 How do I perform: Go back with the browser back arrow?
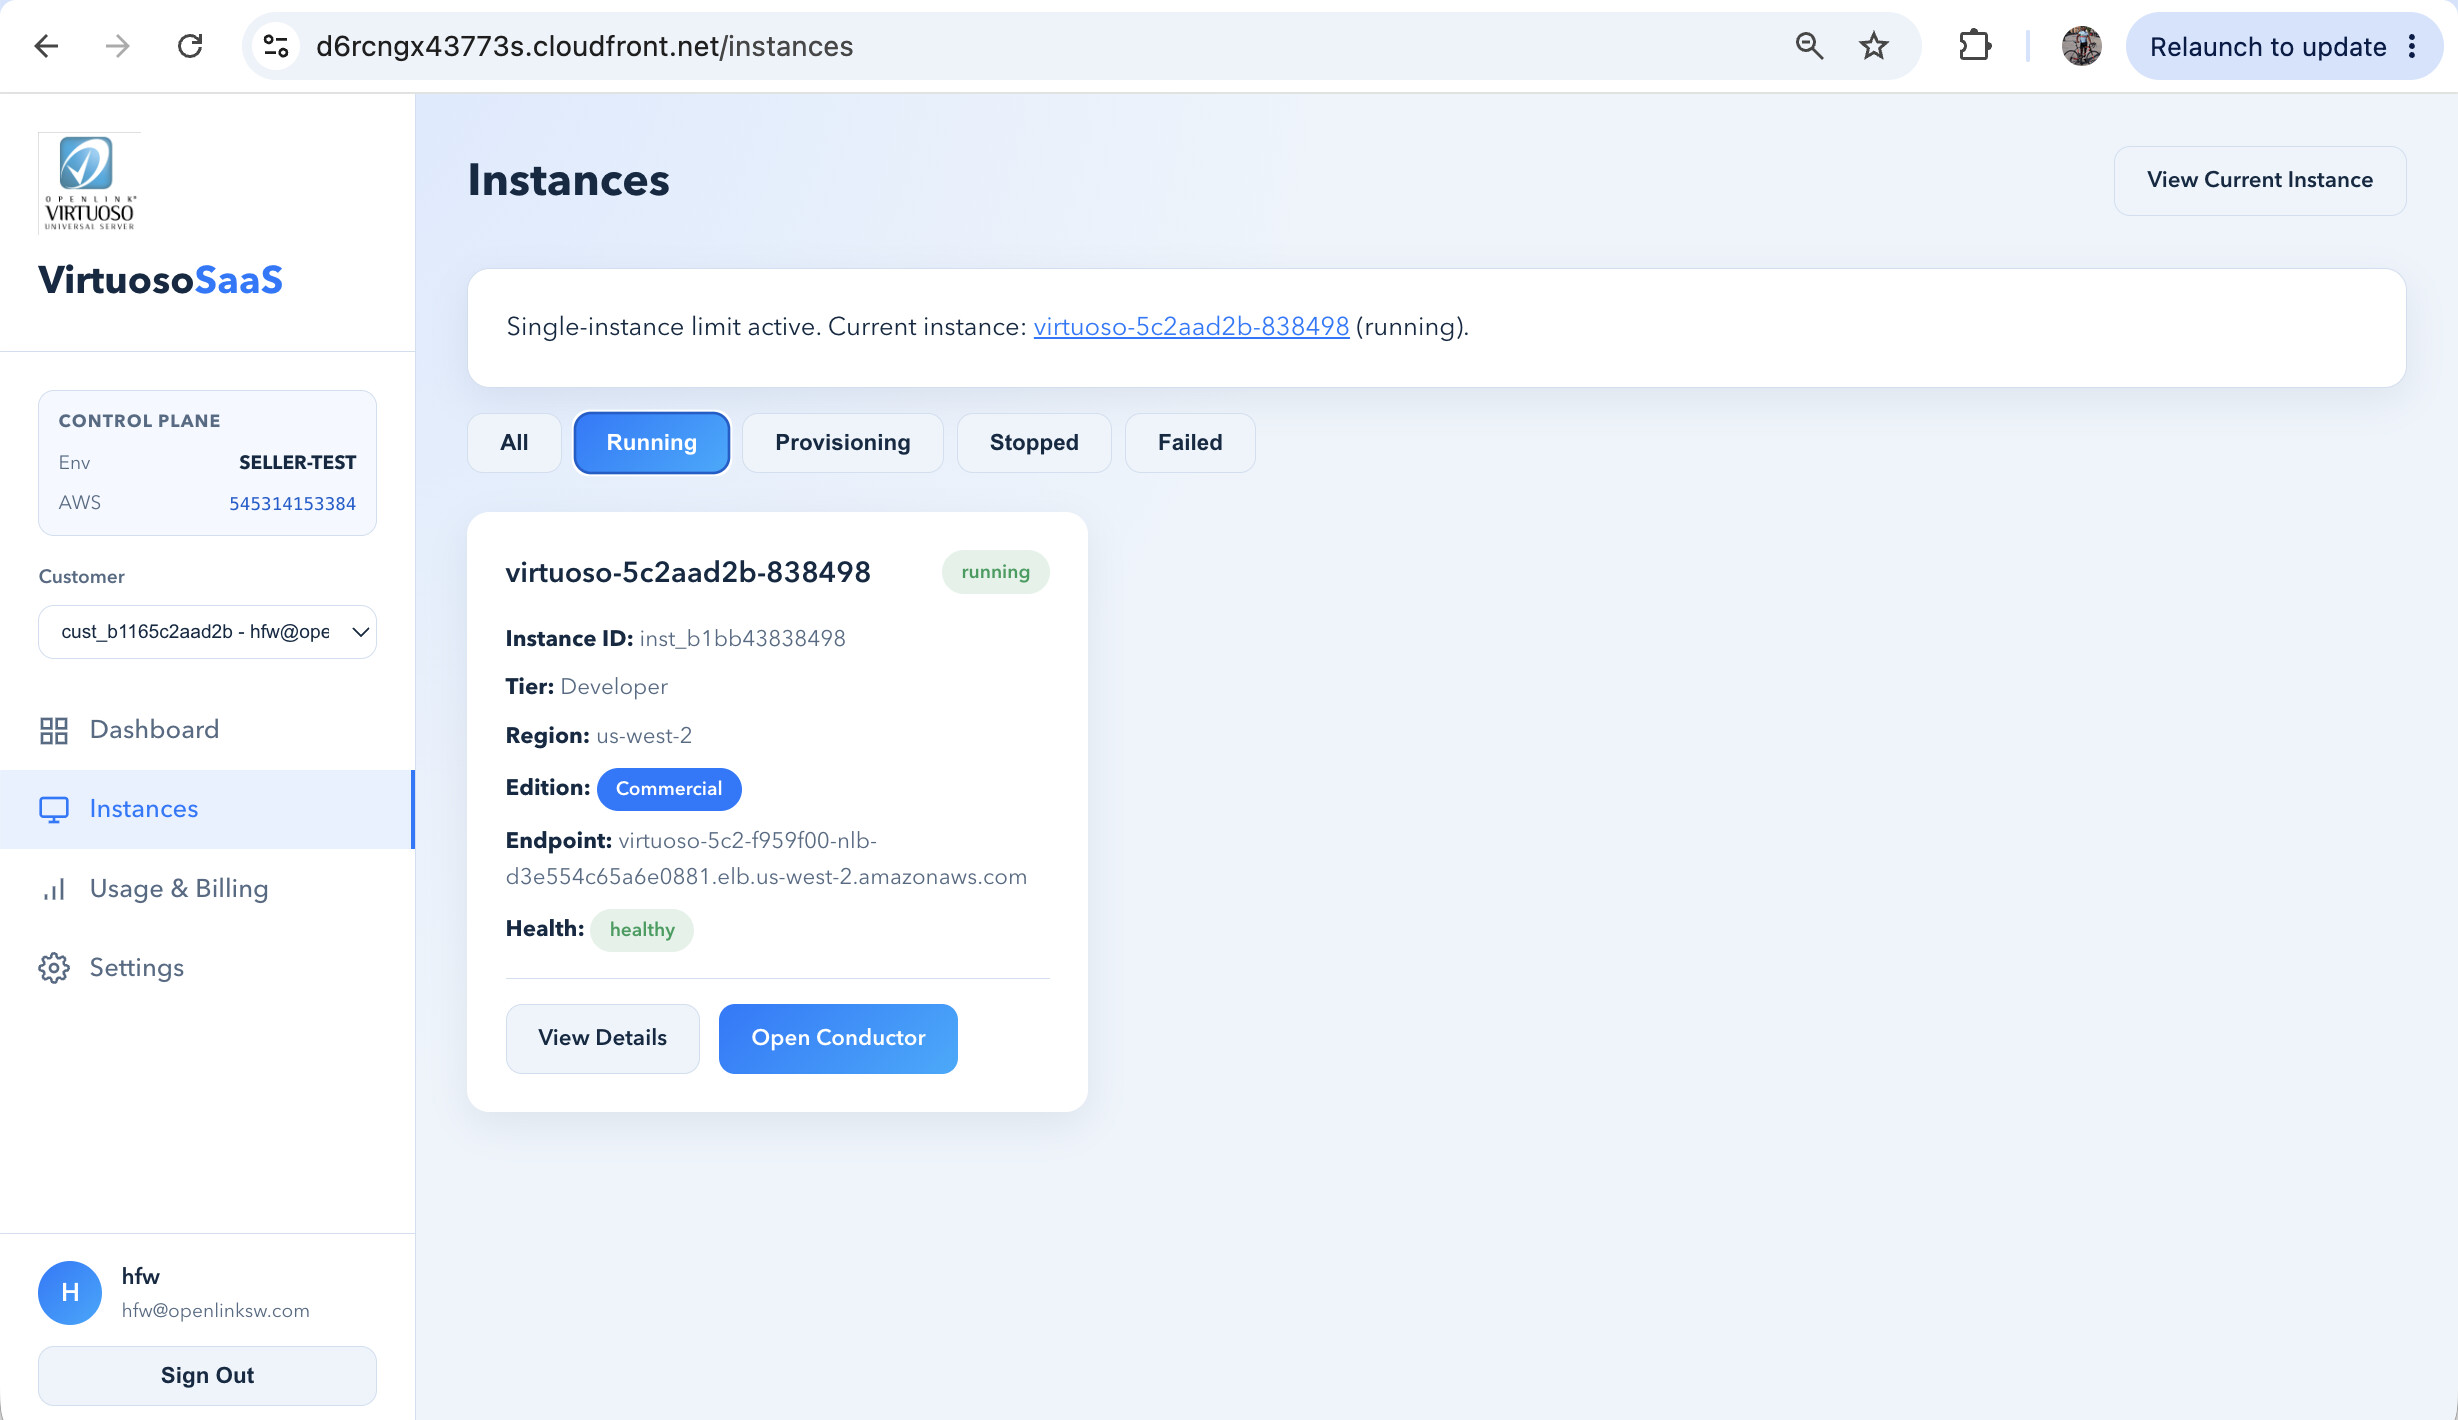click(46, 46)
